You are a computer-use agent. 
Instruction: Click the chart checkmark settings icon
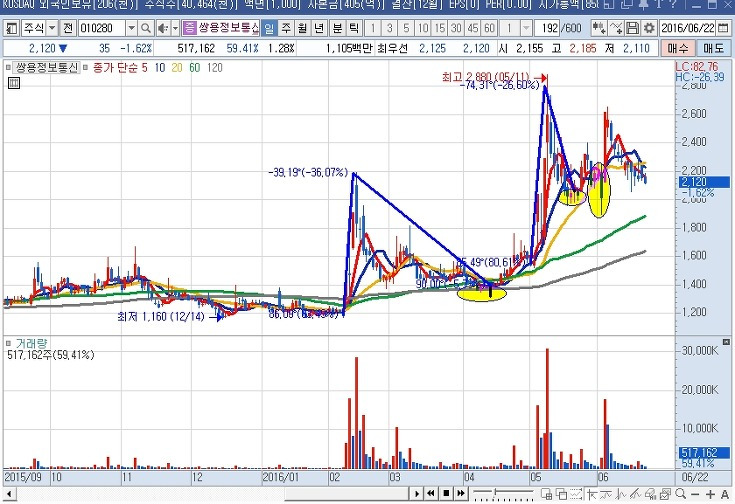[665, 494]
